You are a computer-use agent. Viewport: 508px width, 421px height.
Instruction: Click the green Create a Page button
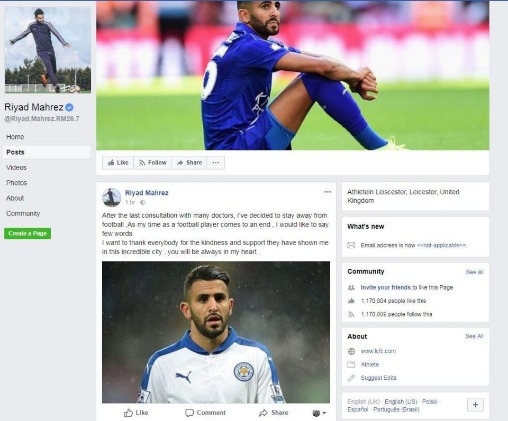pyautogui.click(x=28, y=233)
